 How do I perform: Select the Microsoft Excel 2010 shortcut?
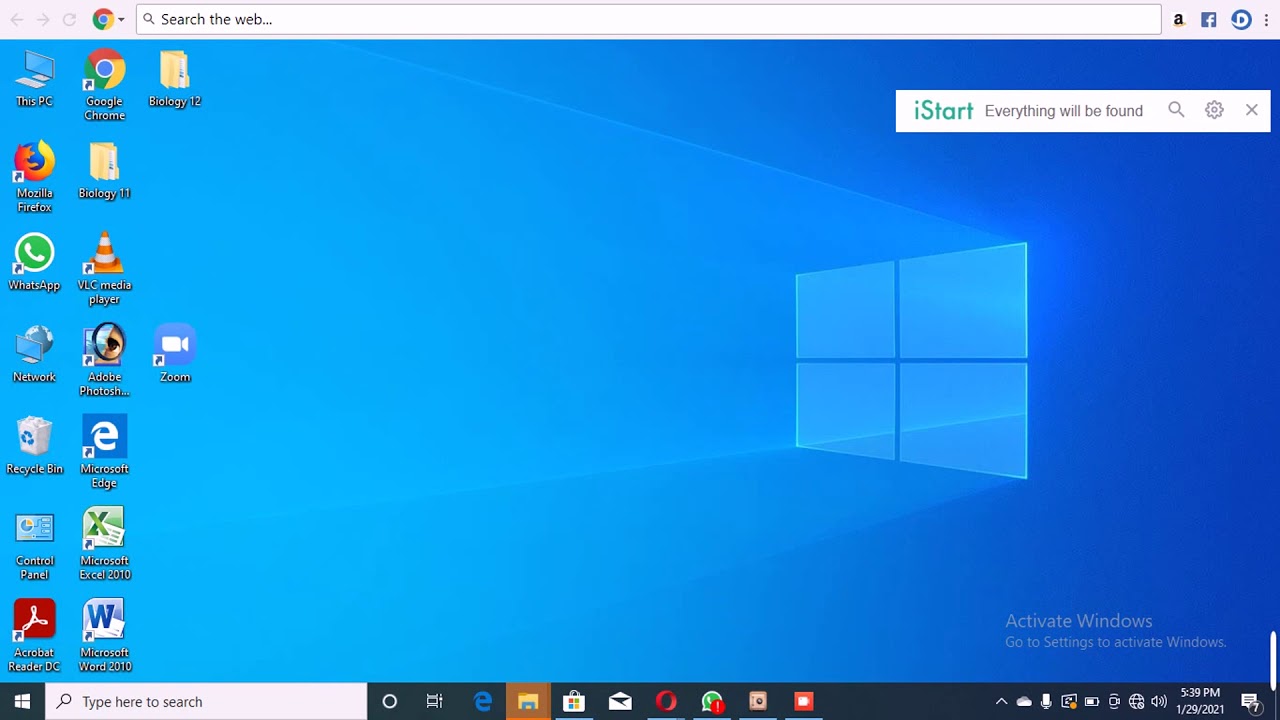[104, 545]
